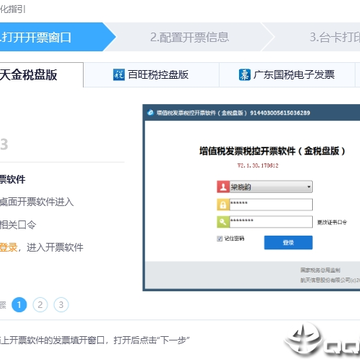Image resolution: width=360 pixels, height=360 pixels.
Task: Click the 百旺税控盘版 blue logo icon
Action: pyautogui.click(x=119, y=75)
